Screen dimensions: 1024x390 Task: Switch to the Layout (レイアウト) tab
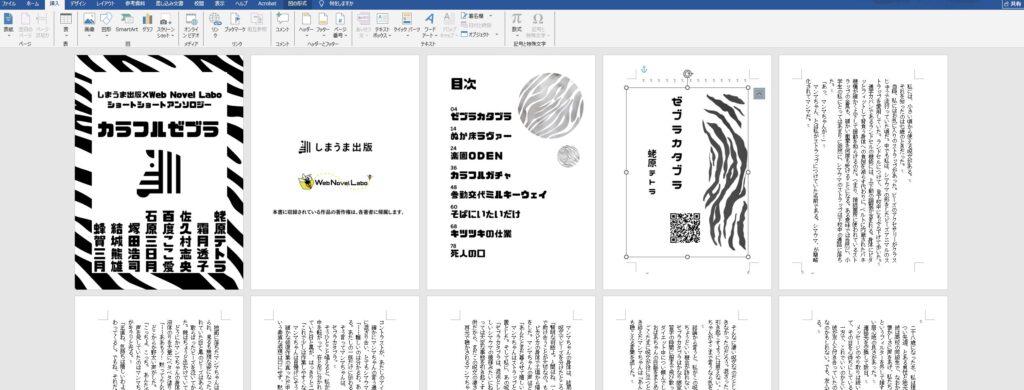tap(105, 3)
